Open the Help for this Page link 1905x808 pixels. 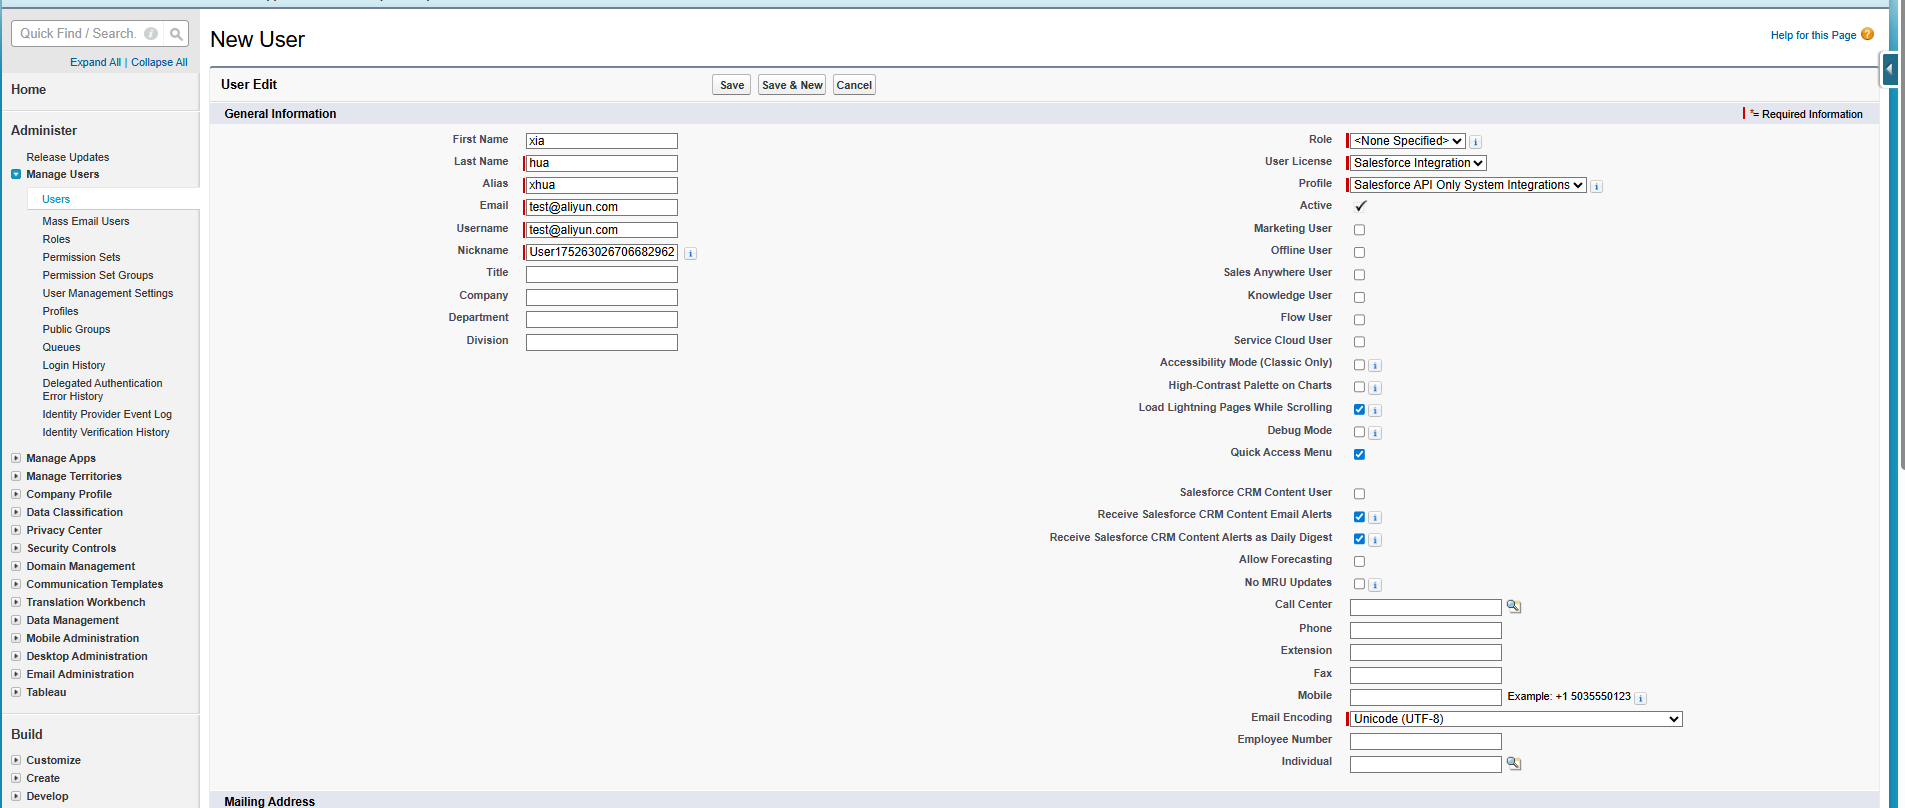click(x=1813, y=35)
